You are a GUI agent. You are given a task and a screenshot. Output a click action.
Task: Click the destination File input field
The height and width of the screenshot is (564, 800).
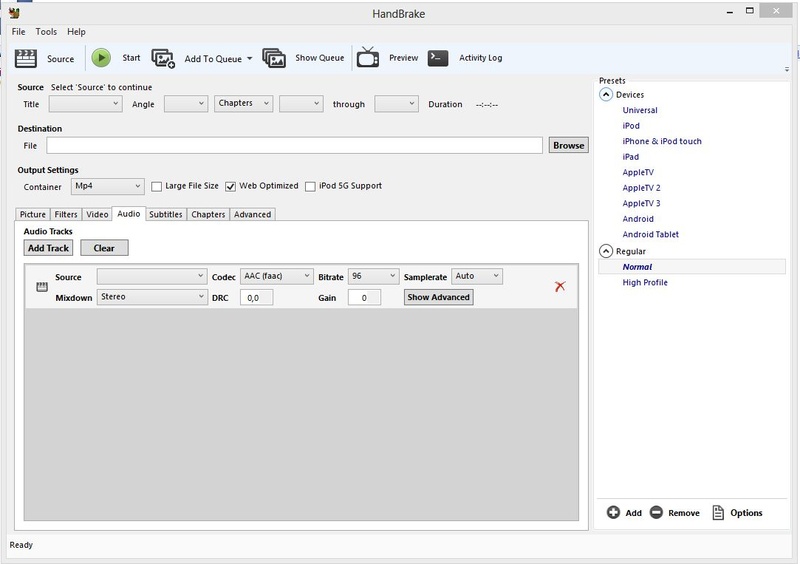tap(295, 145)
